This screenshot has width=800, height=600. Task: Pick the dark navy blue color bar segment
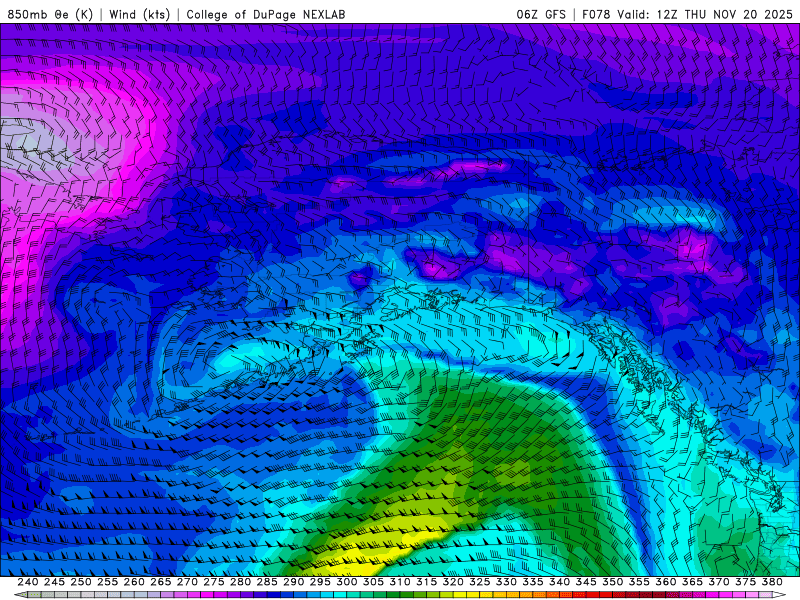click(x=273, y=594)
